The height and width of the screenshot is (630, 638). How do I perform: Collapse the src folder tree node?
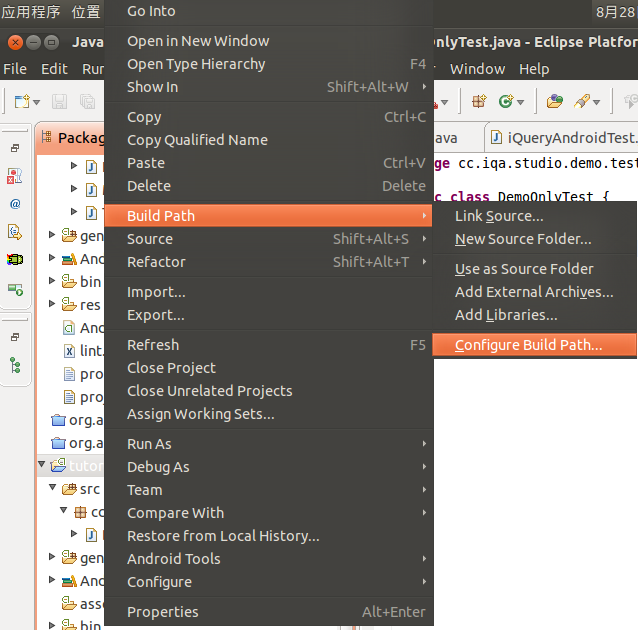(52, 487)
